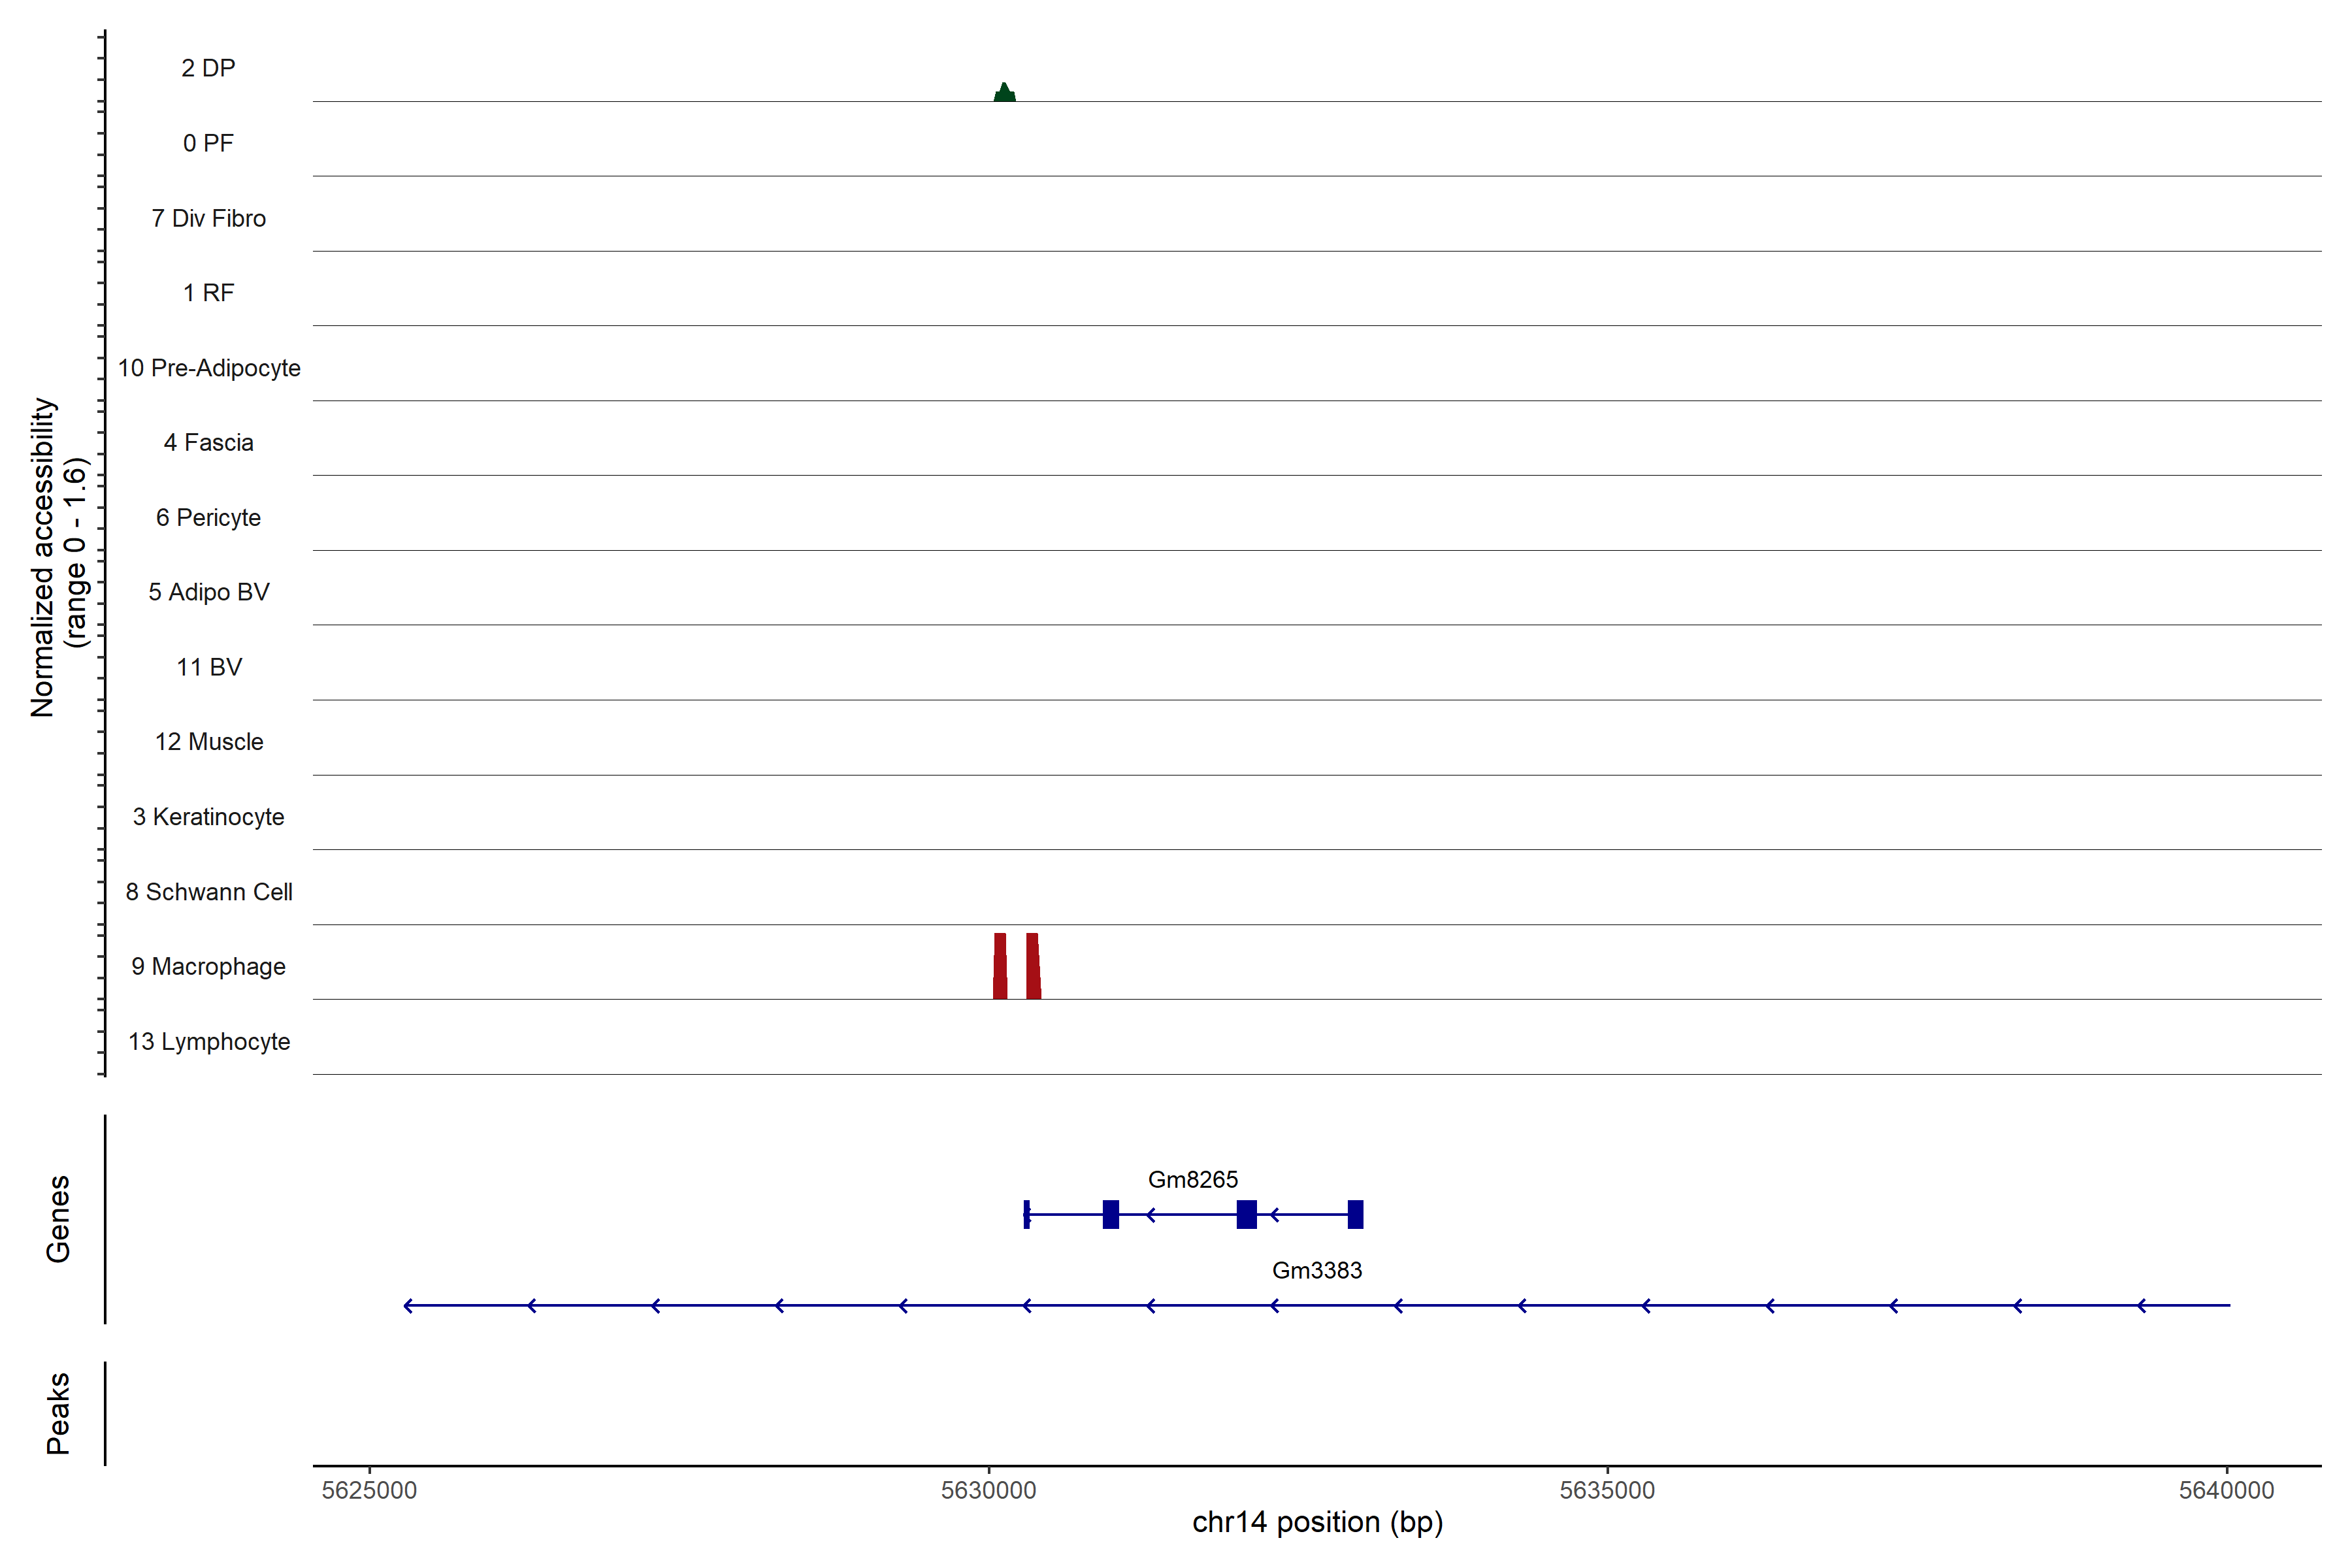Screen dimensions: 2352x1568
Task: Click the green peak in 2 DP track
Action: tap(1004, 94)
